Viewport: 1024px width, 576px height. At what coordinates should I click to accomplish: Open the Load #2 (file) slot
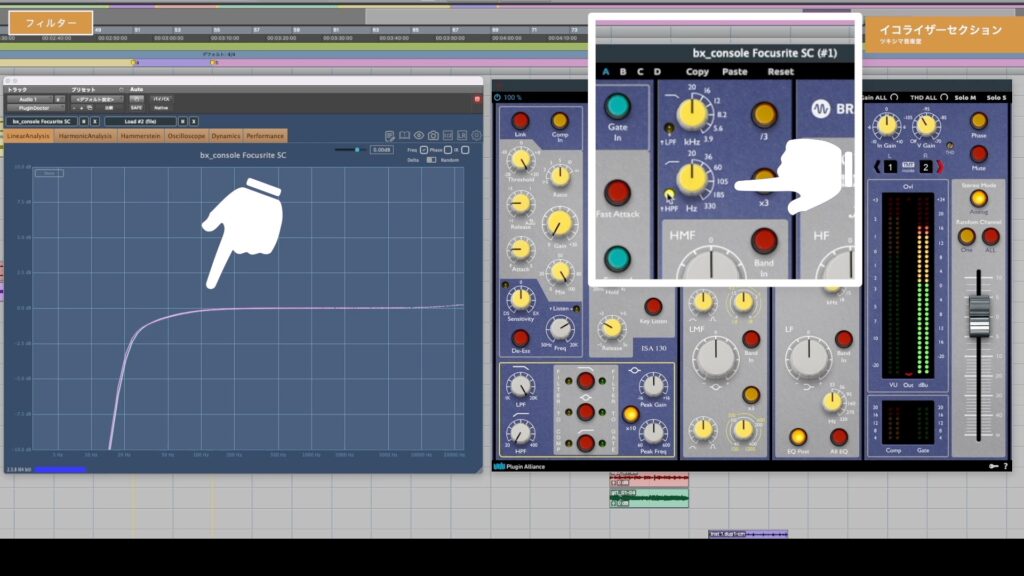pos(140,121)
